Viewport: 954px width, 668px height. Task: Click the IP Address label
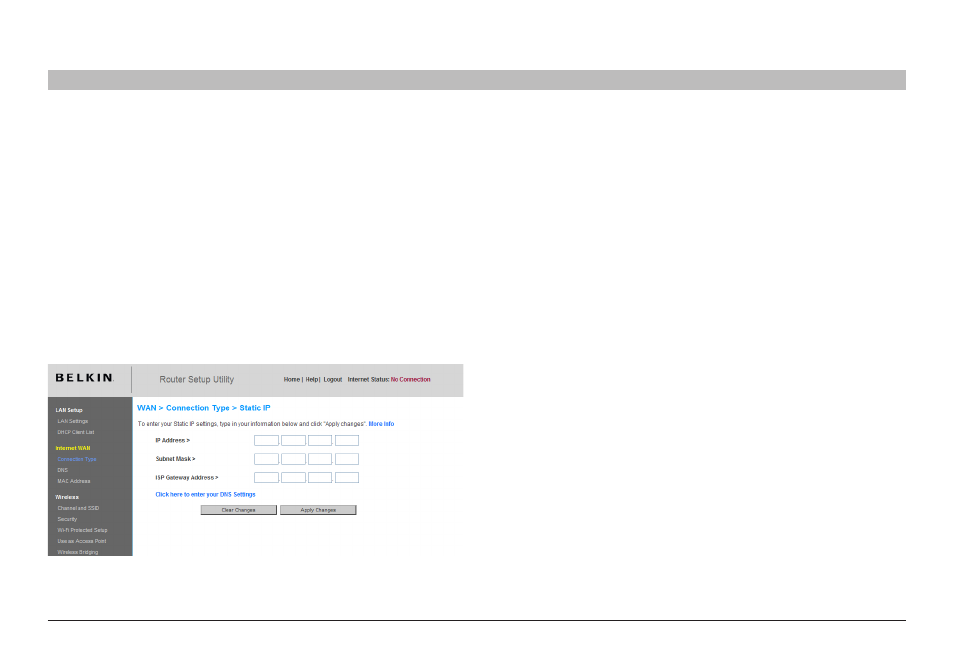(x=173, y=440)
